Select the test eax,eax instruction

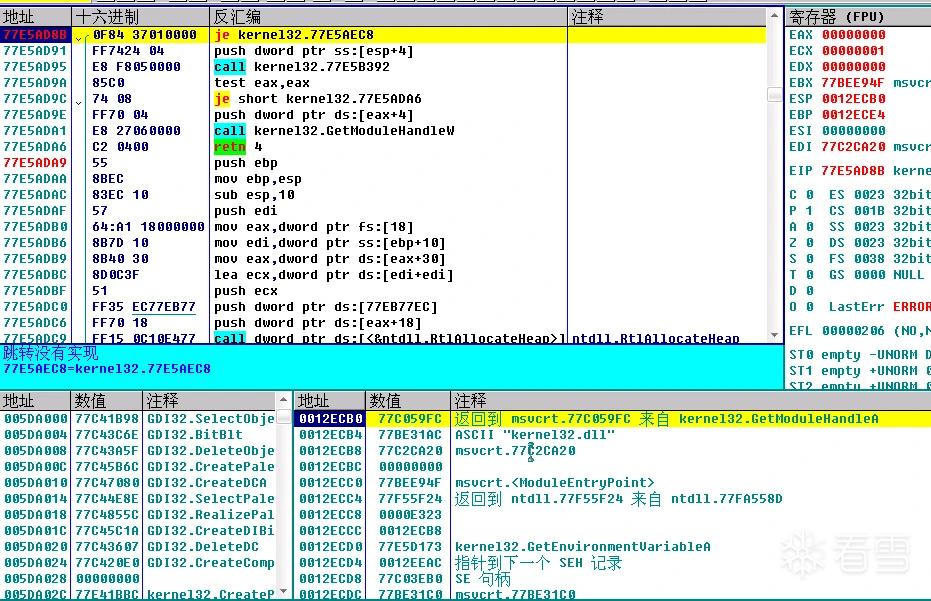[262, 83]
